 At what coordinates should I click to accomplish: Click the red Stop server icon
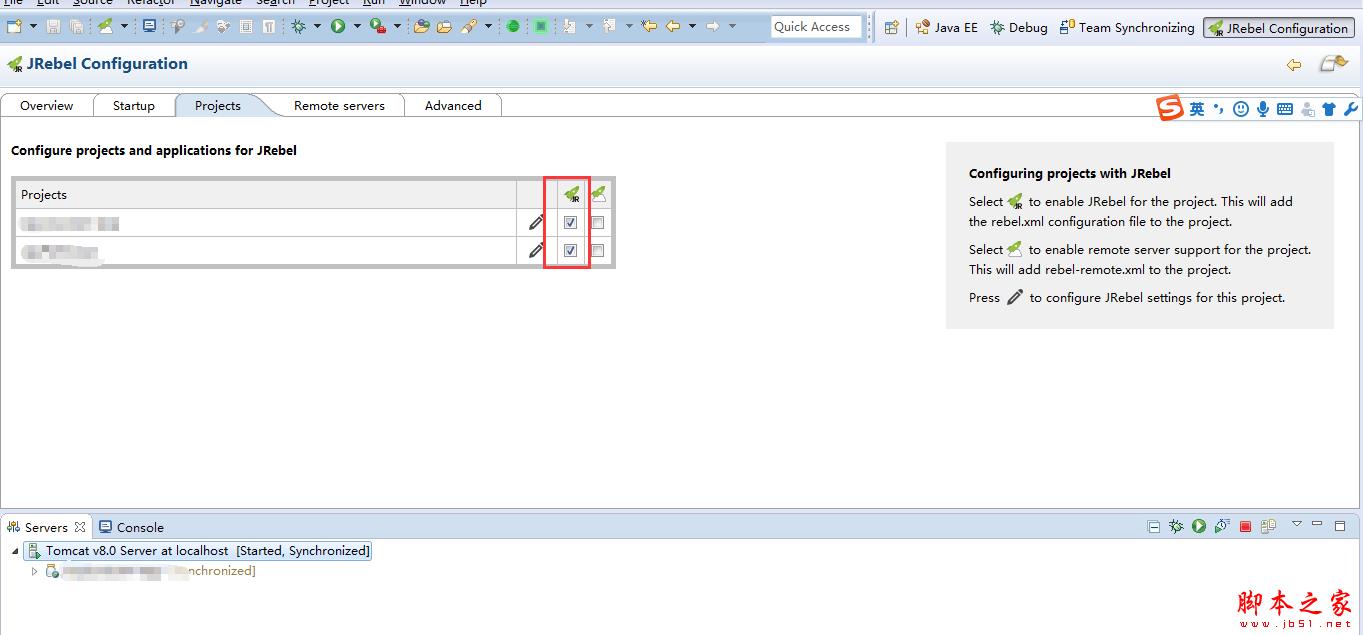click(x=1246, y=526)
